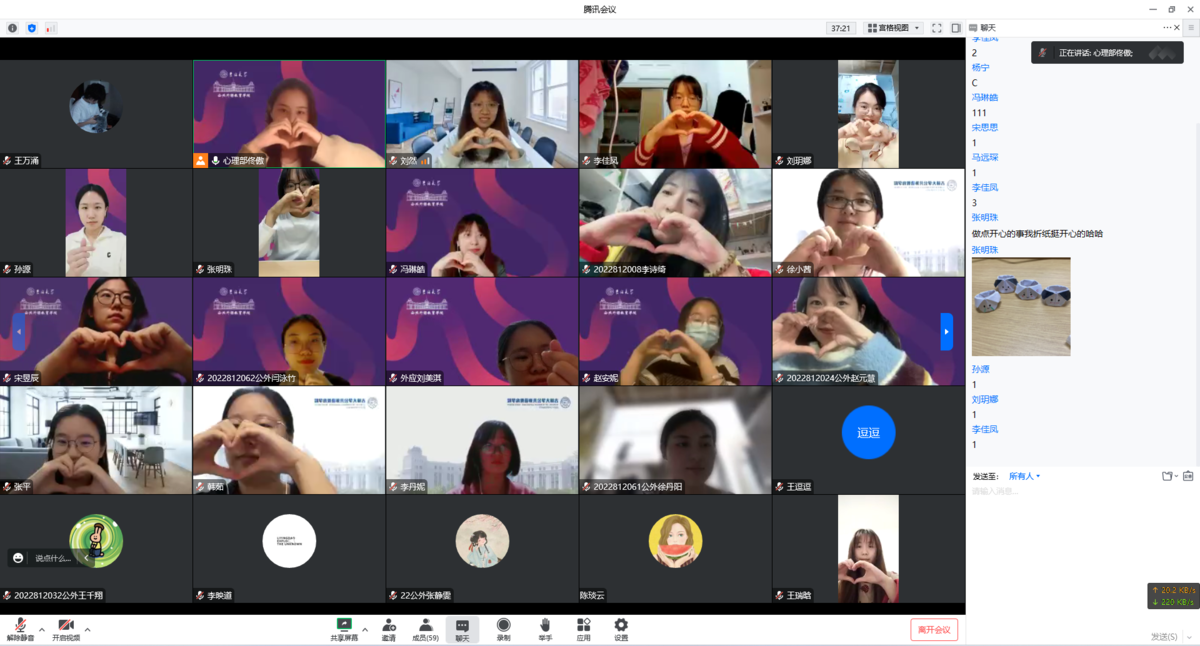Expand share screen options arrow

pyautogui.click(x=365, y=630)
